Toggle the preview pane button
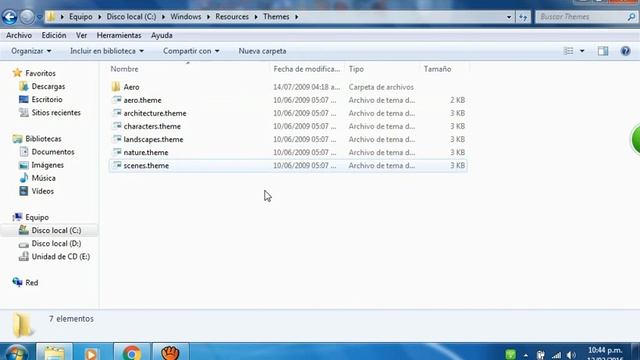This screenshot has width=640, height=360. click(x=603, y=51)
